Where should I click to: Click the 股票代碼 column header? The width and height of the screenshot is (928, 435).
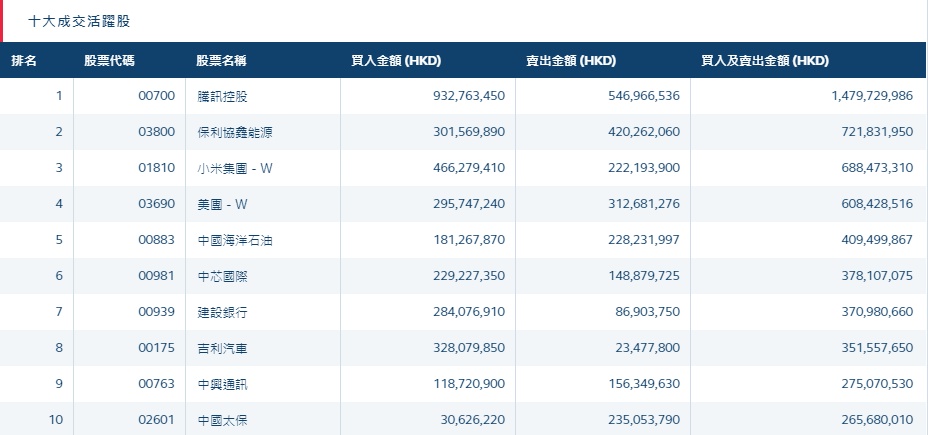pyautogui.click(x=109, y=60)
